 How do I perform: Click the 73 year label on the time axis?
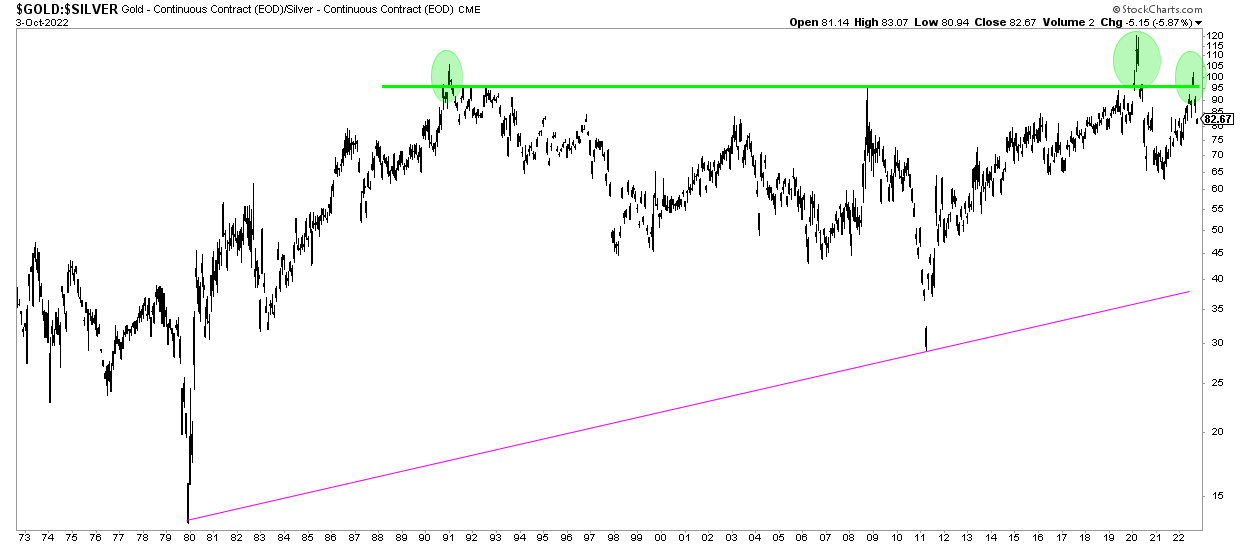24,537
